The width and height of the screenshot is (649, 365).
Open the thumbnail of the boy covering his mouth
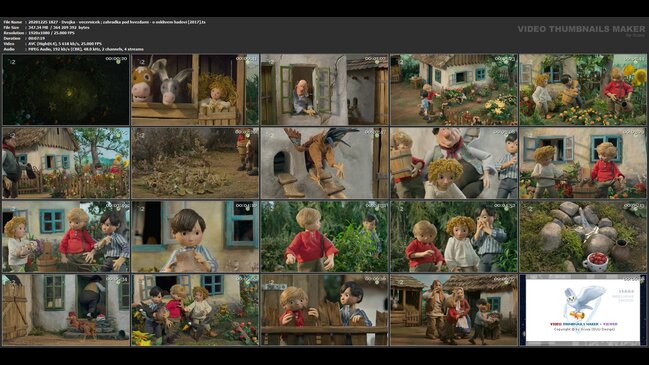[x=454, y=237]
